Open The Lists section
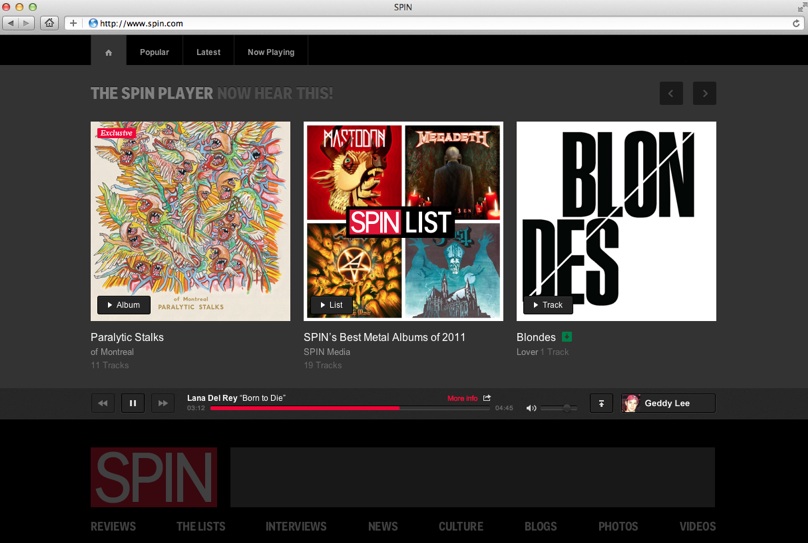Viewport: 808px width, 543px height. click(x=201, y=527)
